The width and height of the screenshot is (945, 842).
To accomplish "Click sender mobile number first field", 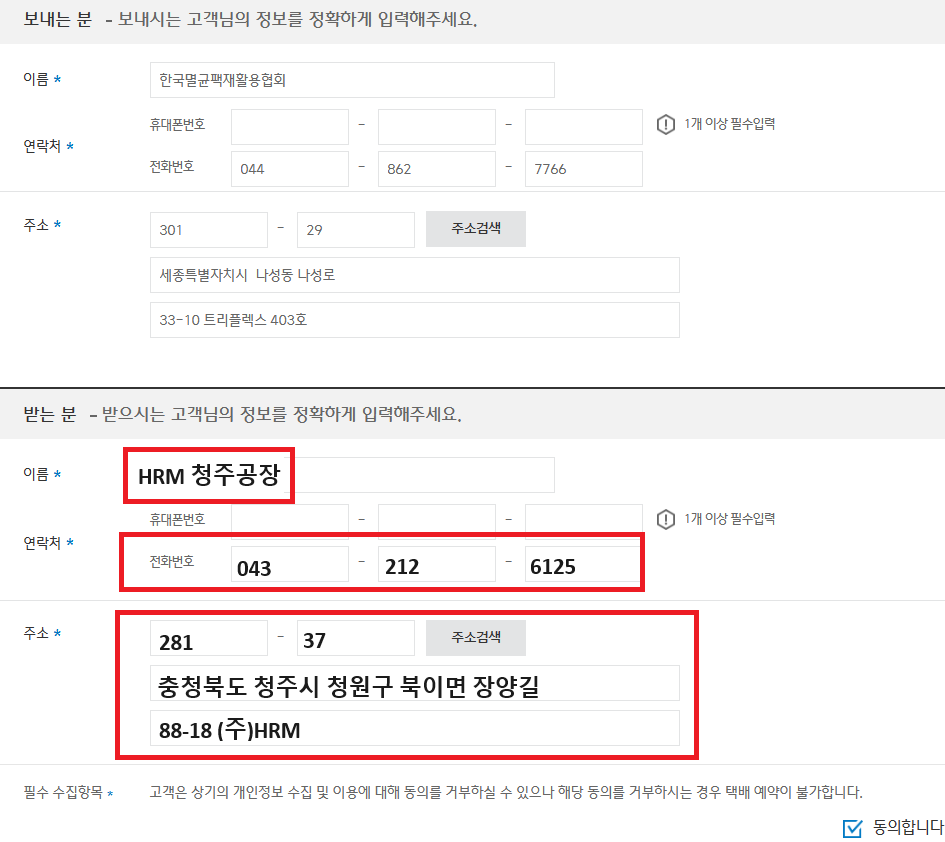I will (x=289, y=126).
